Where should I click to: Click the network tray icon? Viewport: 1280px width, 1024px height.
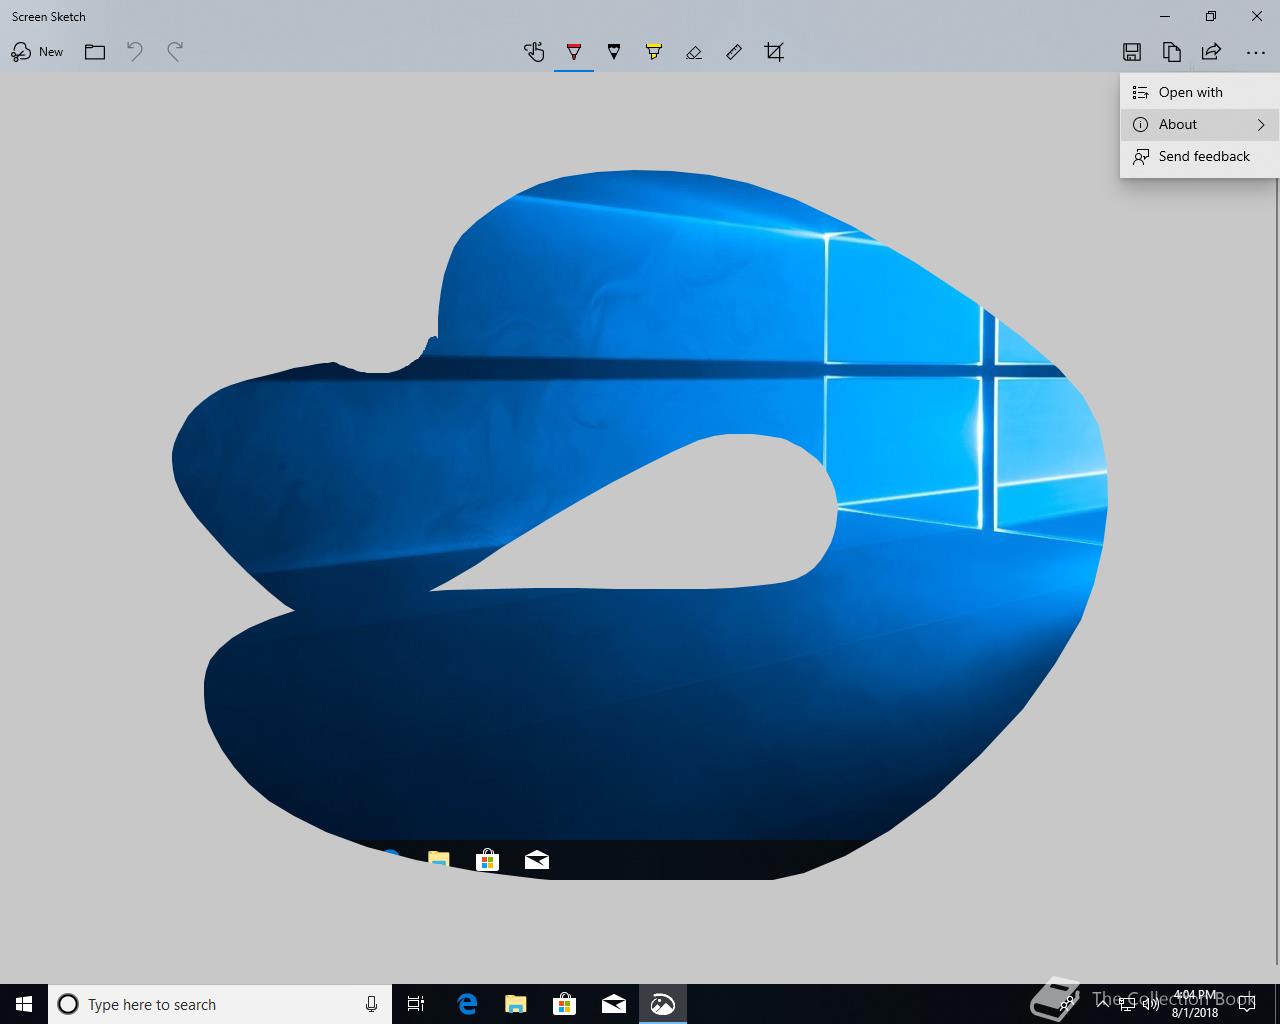tap(1126, 1004)
